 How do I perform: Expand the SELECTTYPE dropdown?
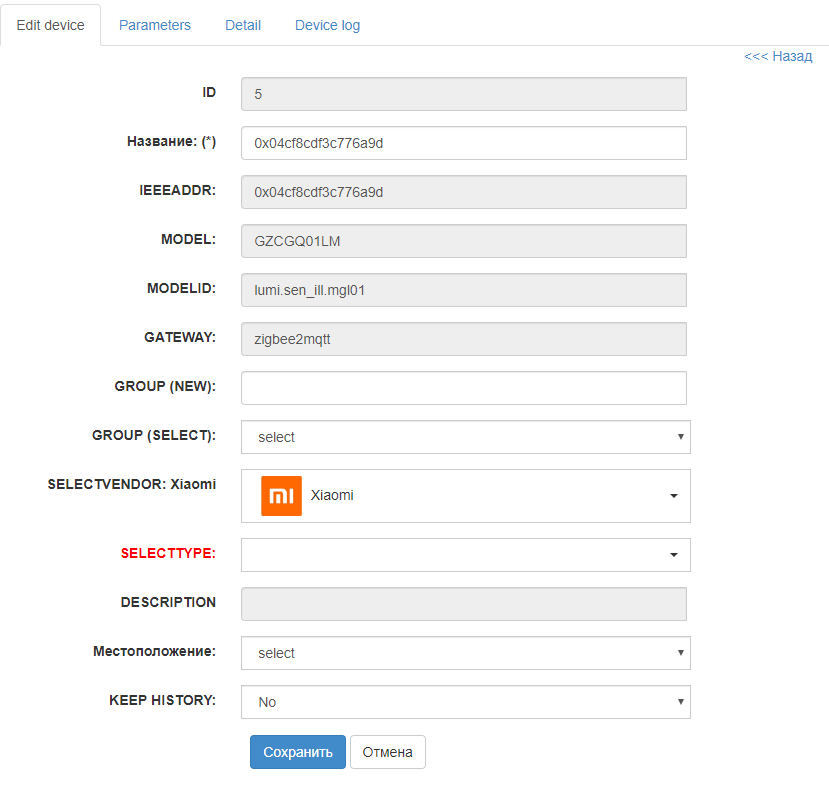465,555
